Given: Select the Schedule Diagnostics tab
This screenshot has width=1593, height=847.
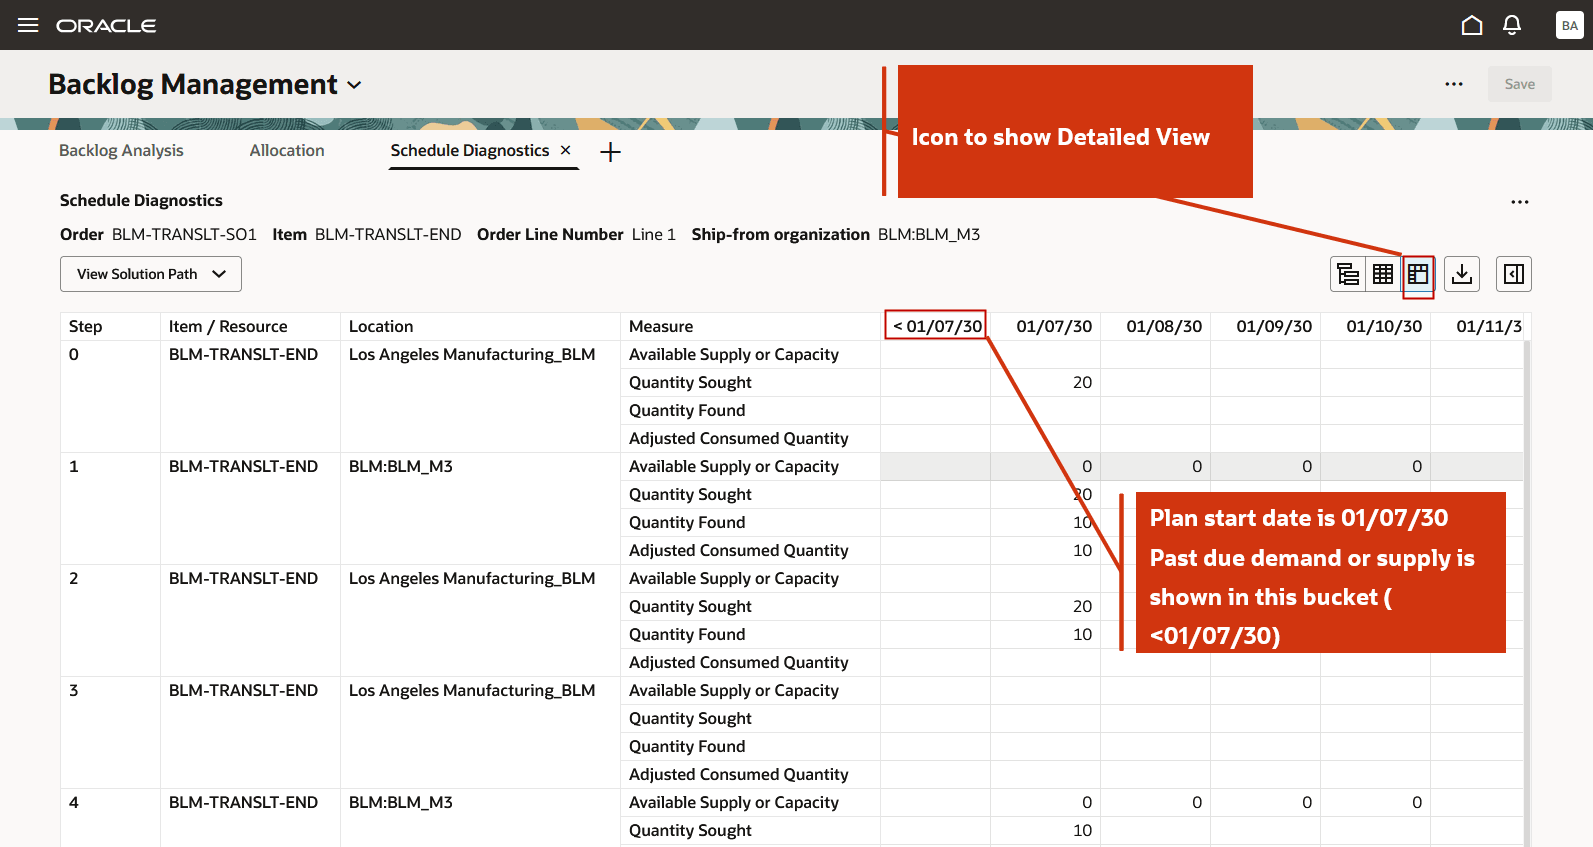Looking at the screenshot, I should tap(470, 150).
